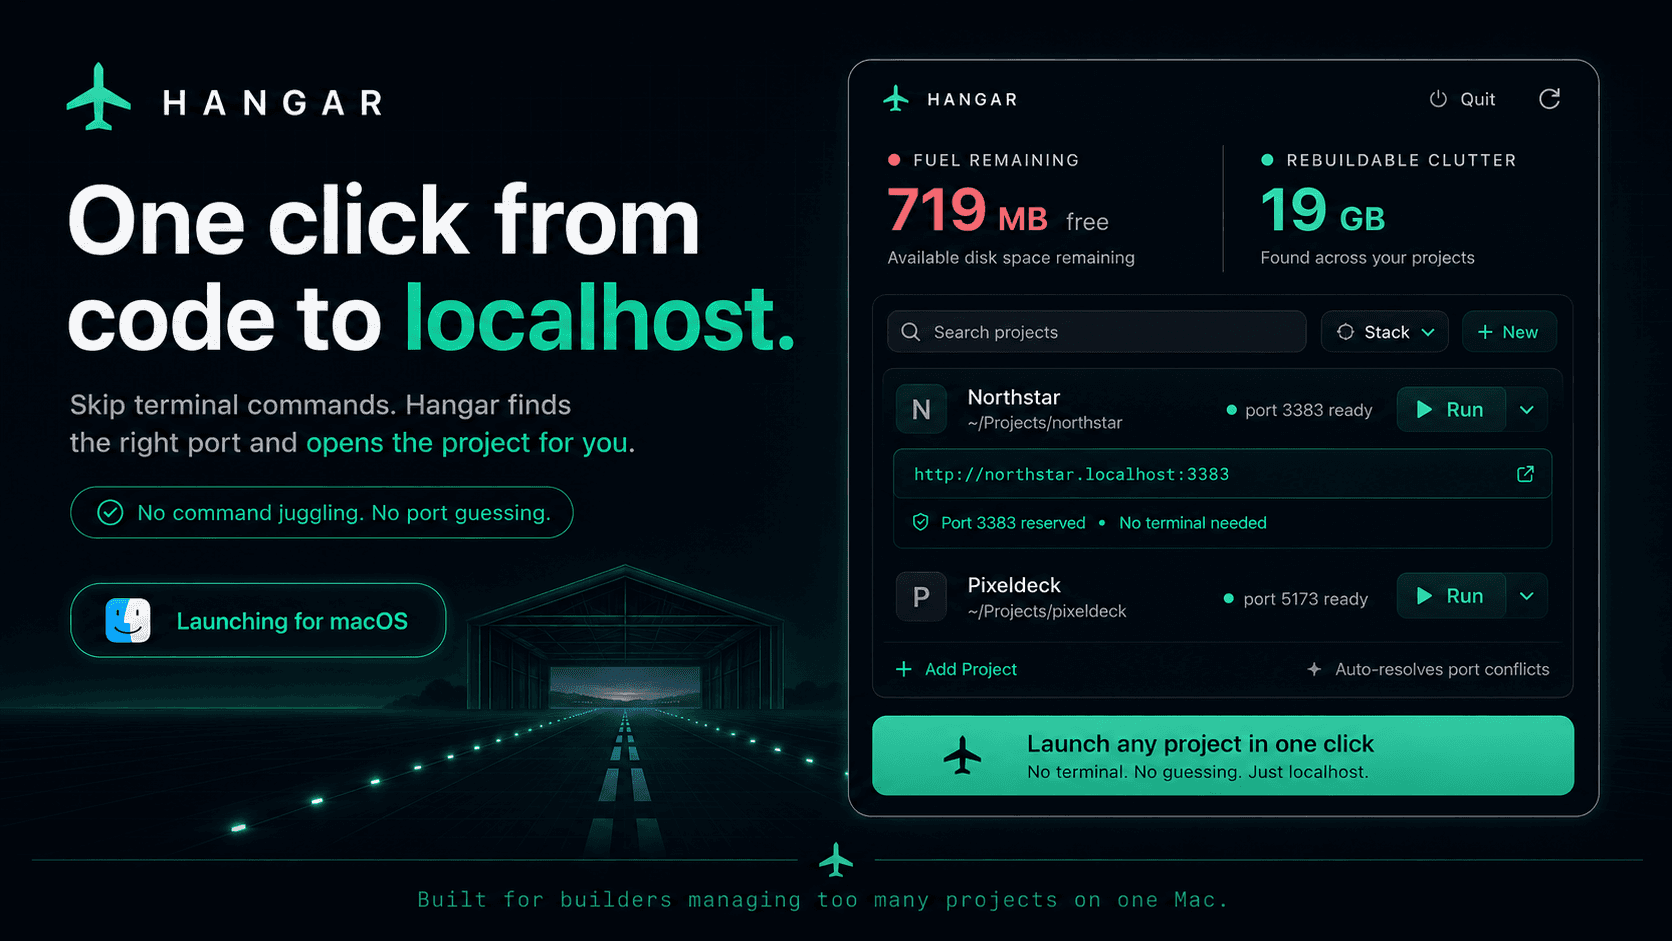Open the Stack filter dropdown

coord(1385,332)
